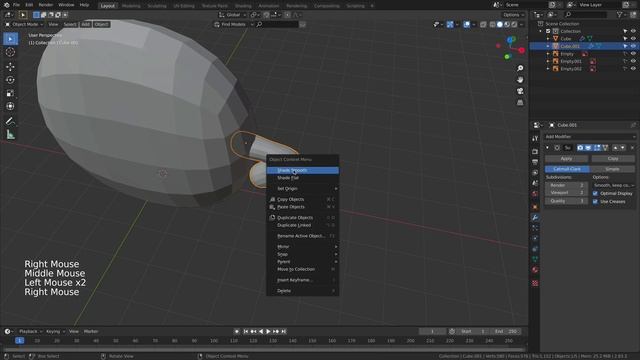Select the Cursor tool

10,52
